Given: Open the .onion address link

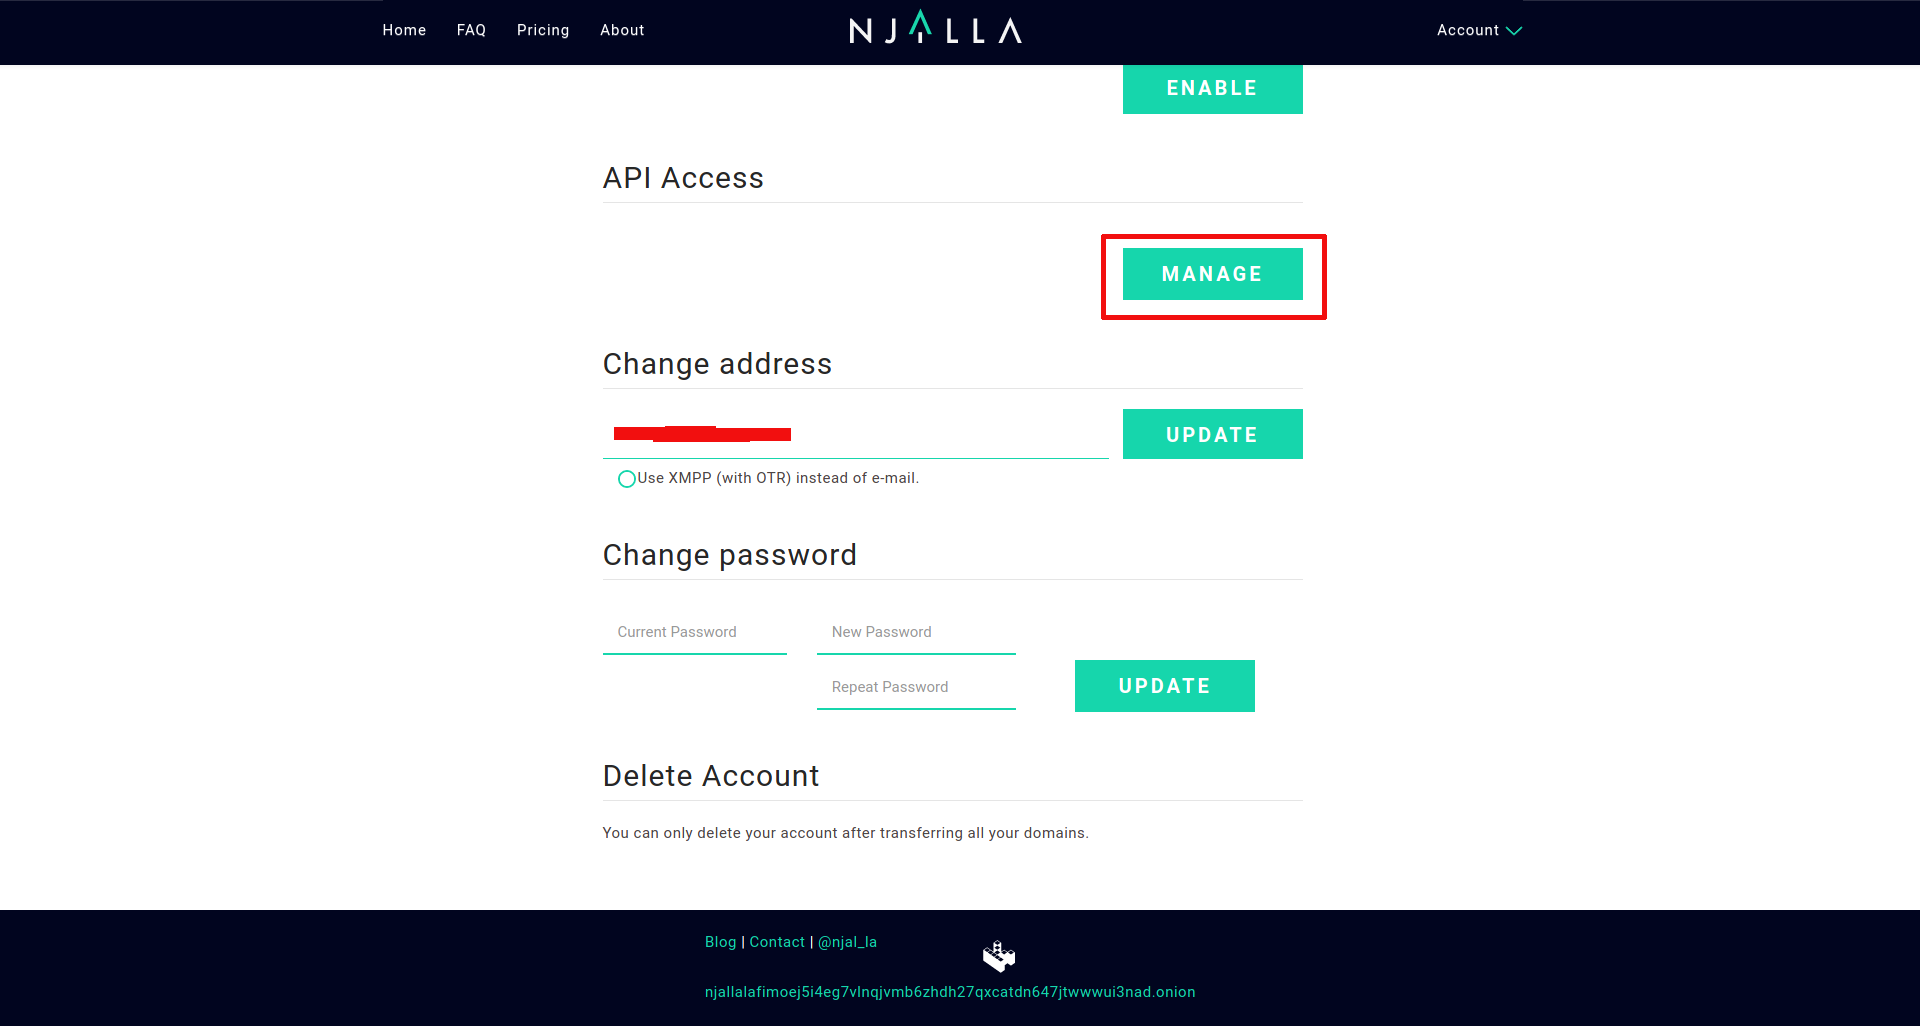Looking at the screenshot, I should coord(950,992).
